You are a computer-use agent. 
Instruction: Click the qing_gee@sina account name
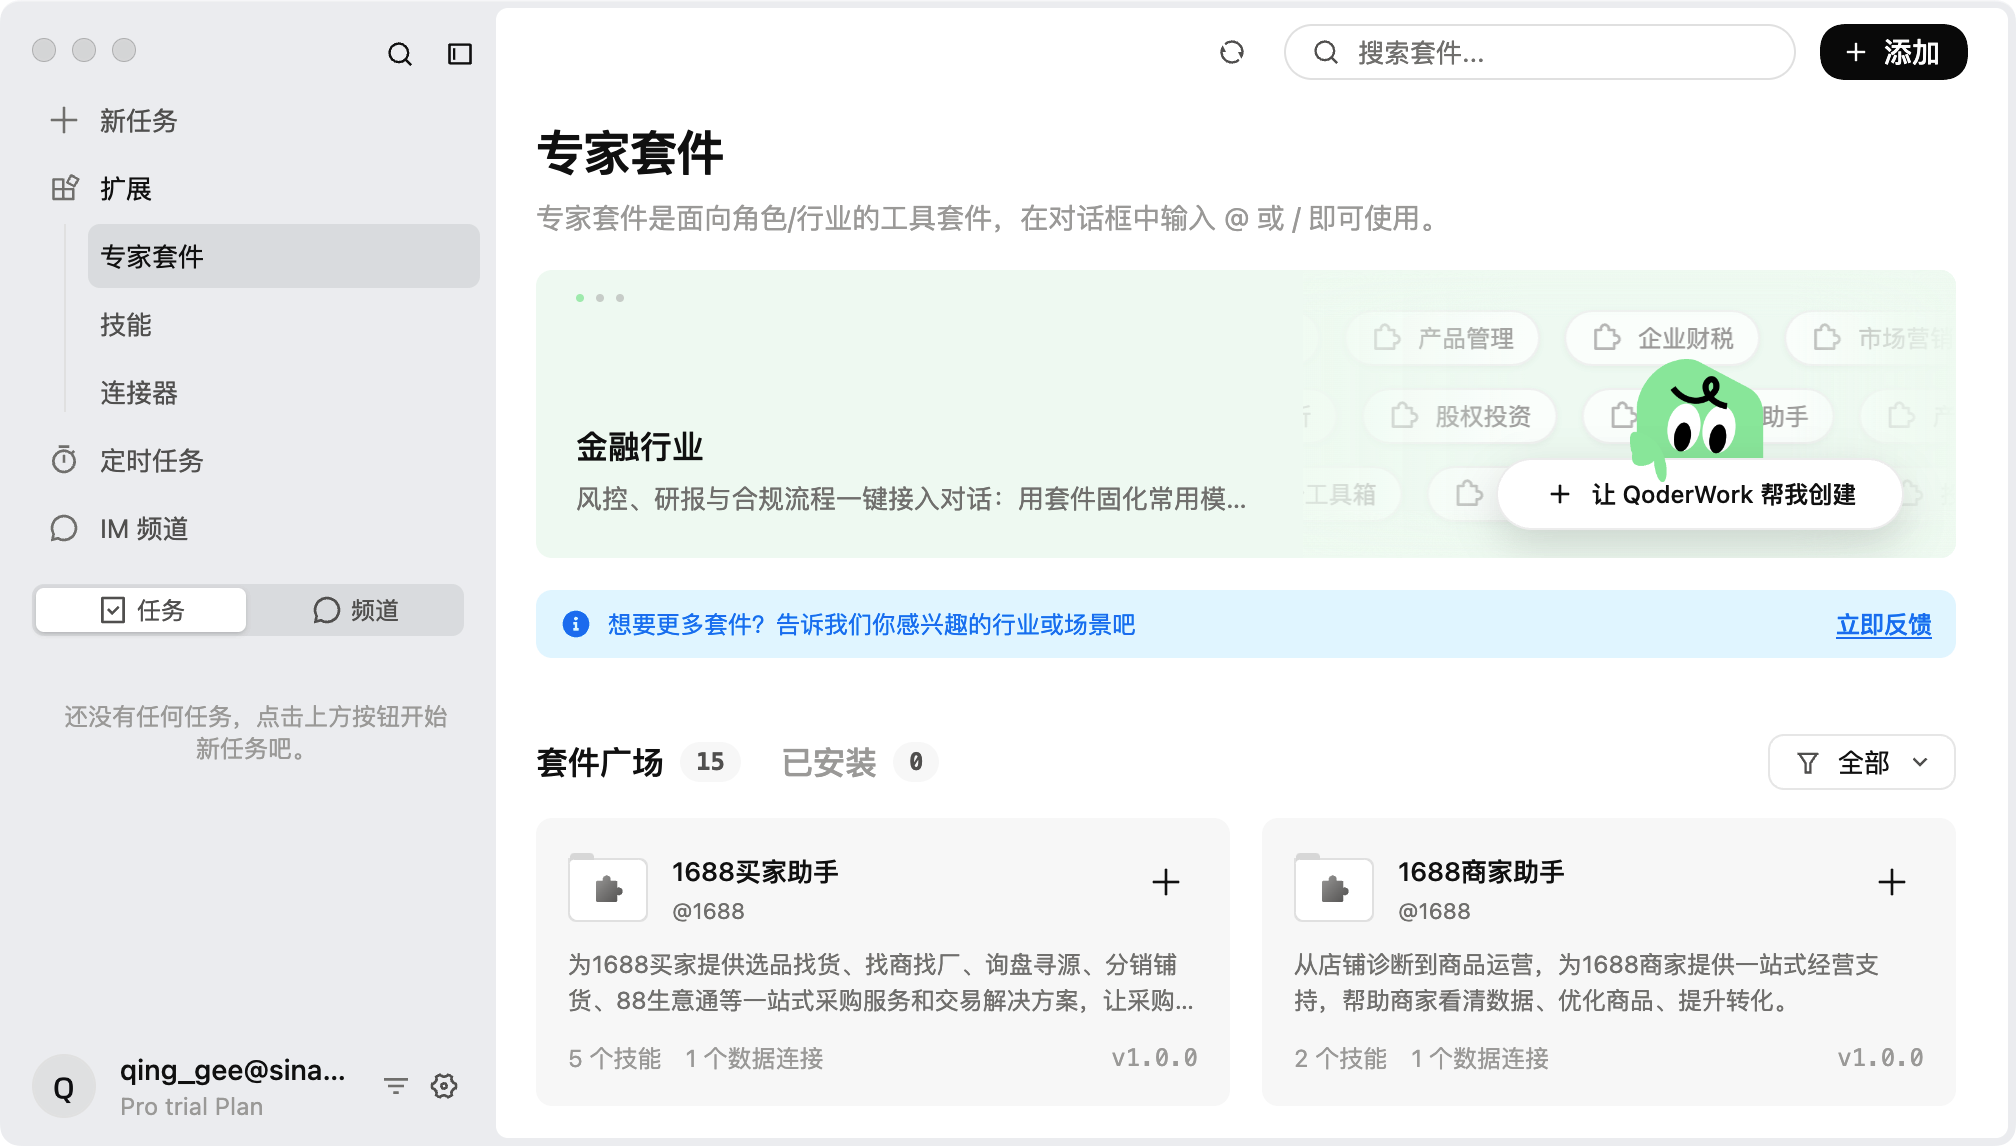tap(233, 1070)
